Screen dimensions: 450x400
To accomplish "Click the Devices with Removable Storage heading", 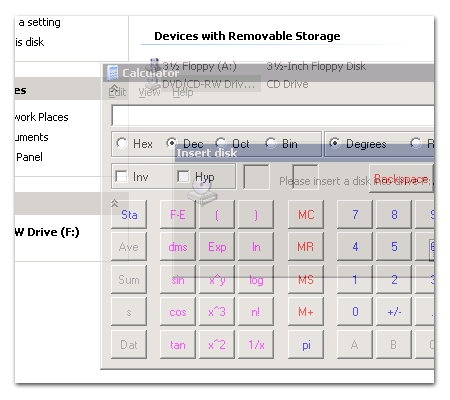I will coord(247,36).
